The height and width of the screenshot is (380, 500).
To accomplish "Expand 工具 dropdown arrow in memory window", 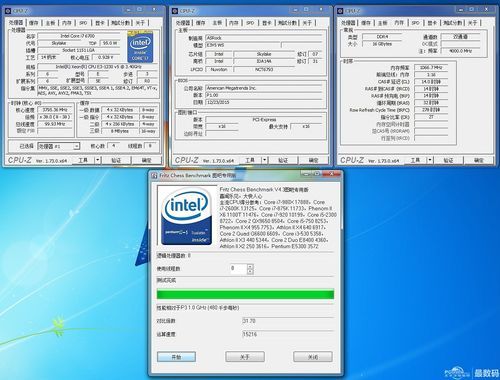I will (x=430, y=160).
